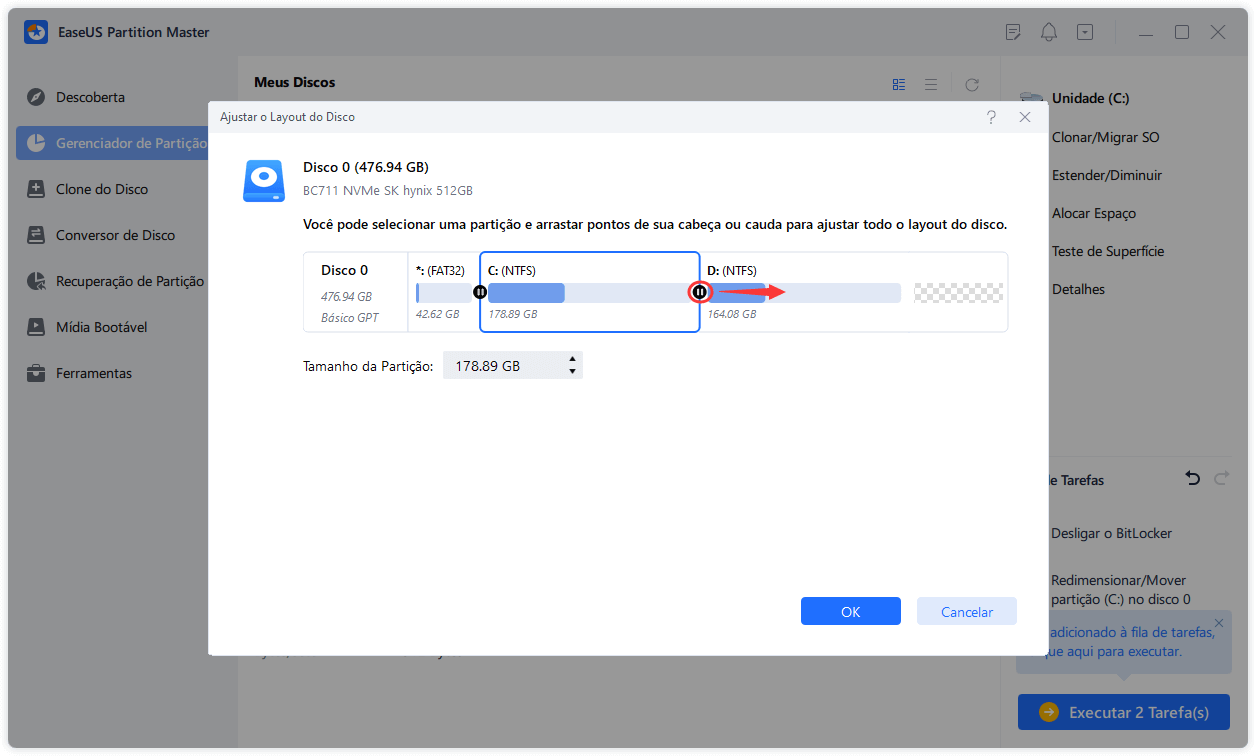1256x756 pixels.
Task: Click the Tamanho da Partição: label
Action: coord(368,367)
